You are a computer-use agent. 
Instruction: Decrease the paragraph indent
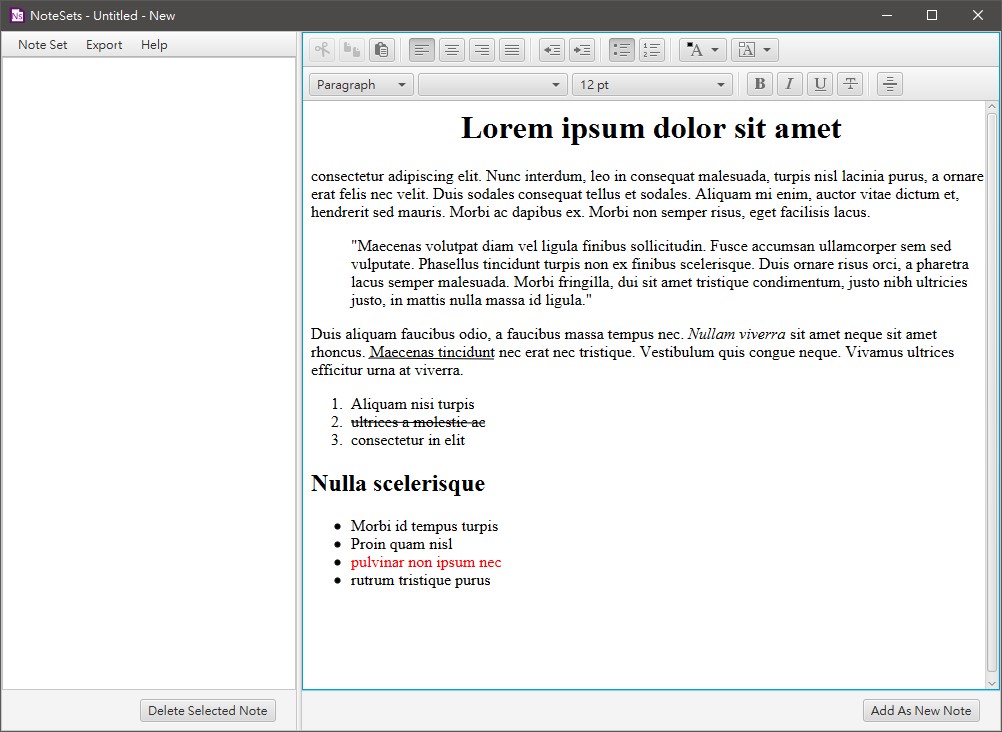[x=551, y=50]
